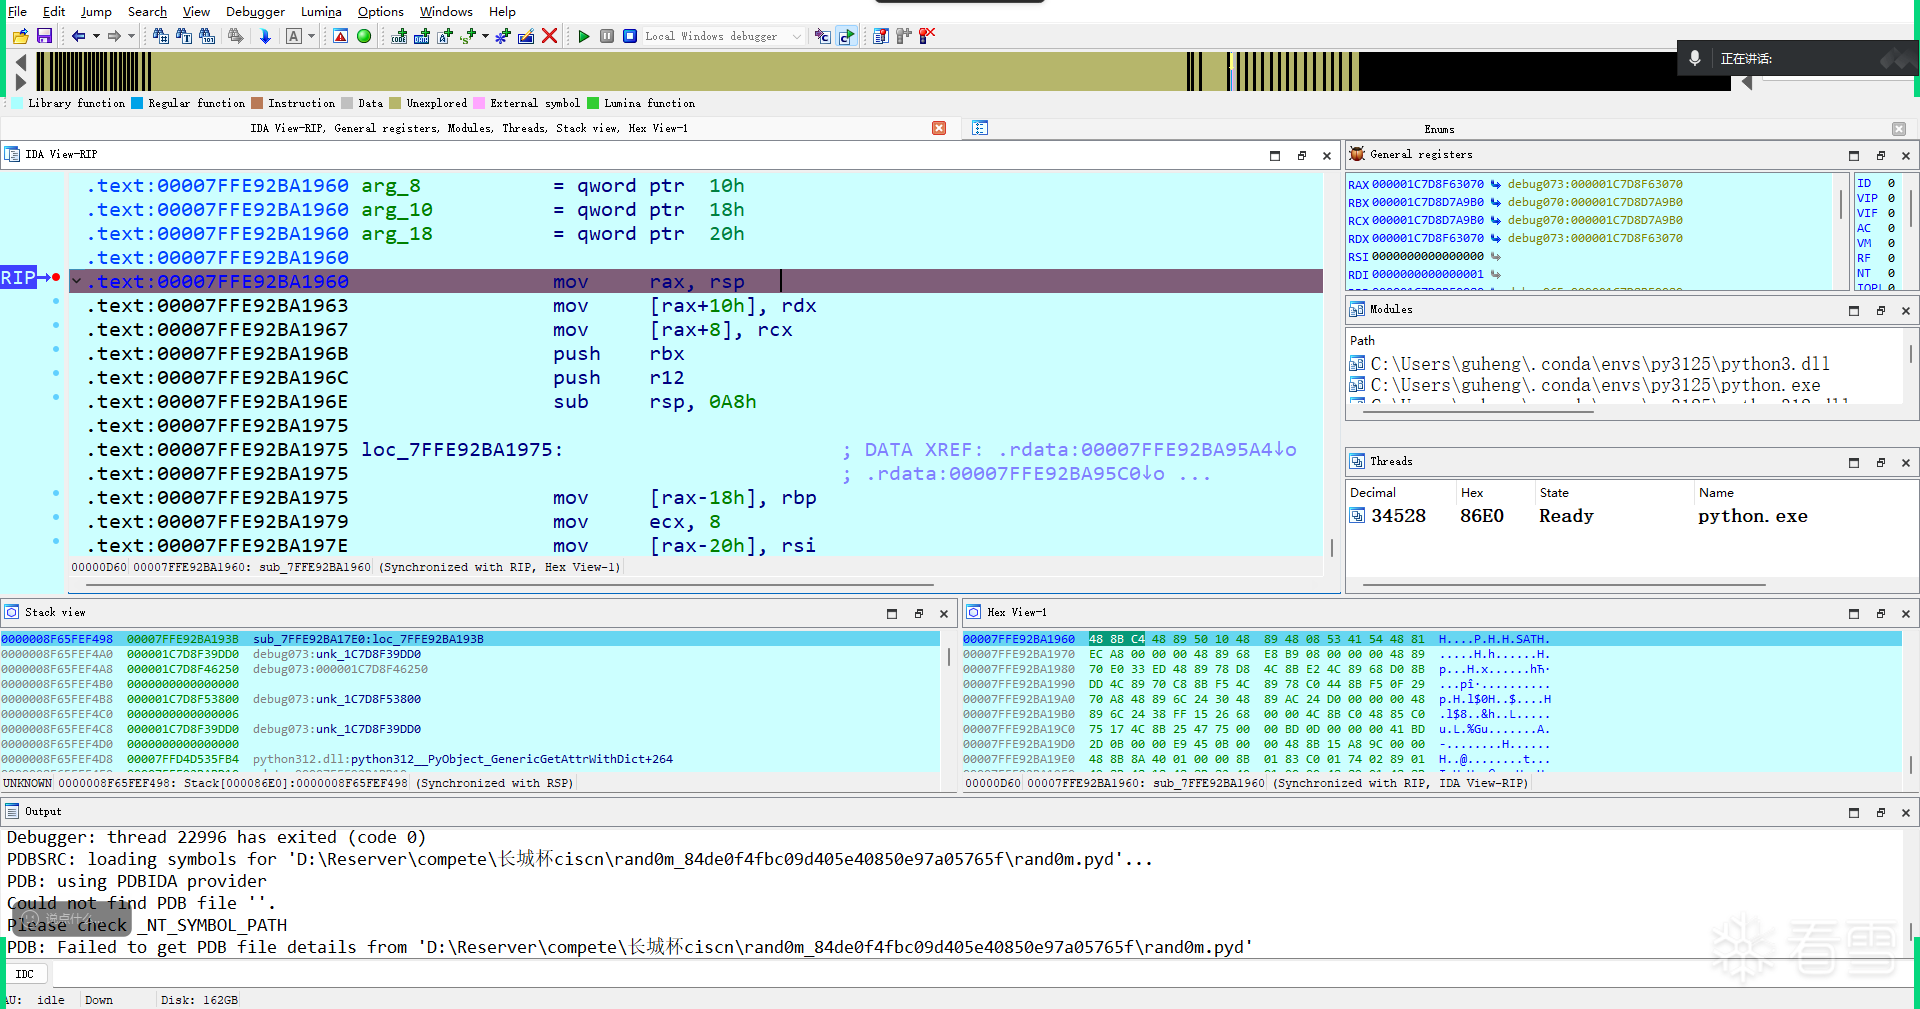Click the IDC command input field
Image resolution: width=1920 pixels, height=1009 pixels.
coord(600,974)
